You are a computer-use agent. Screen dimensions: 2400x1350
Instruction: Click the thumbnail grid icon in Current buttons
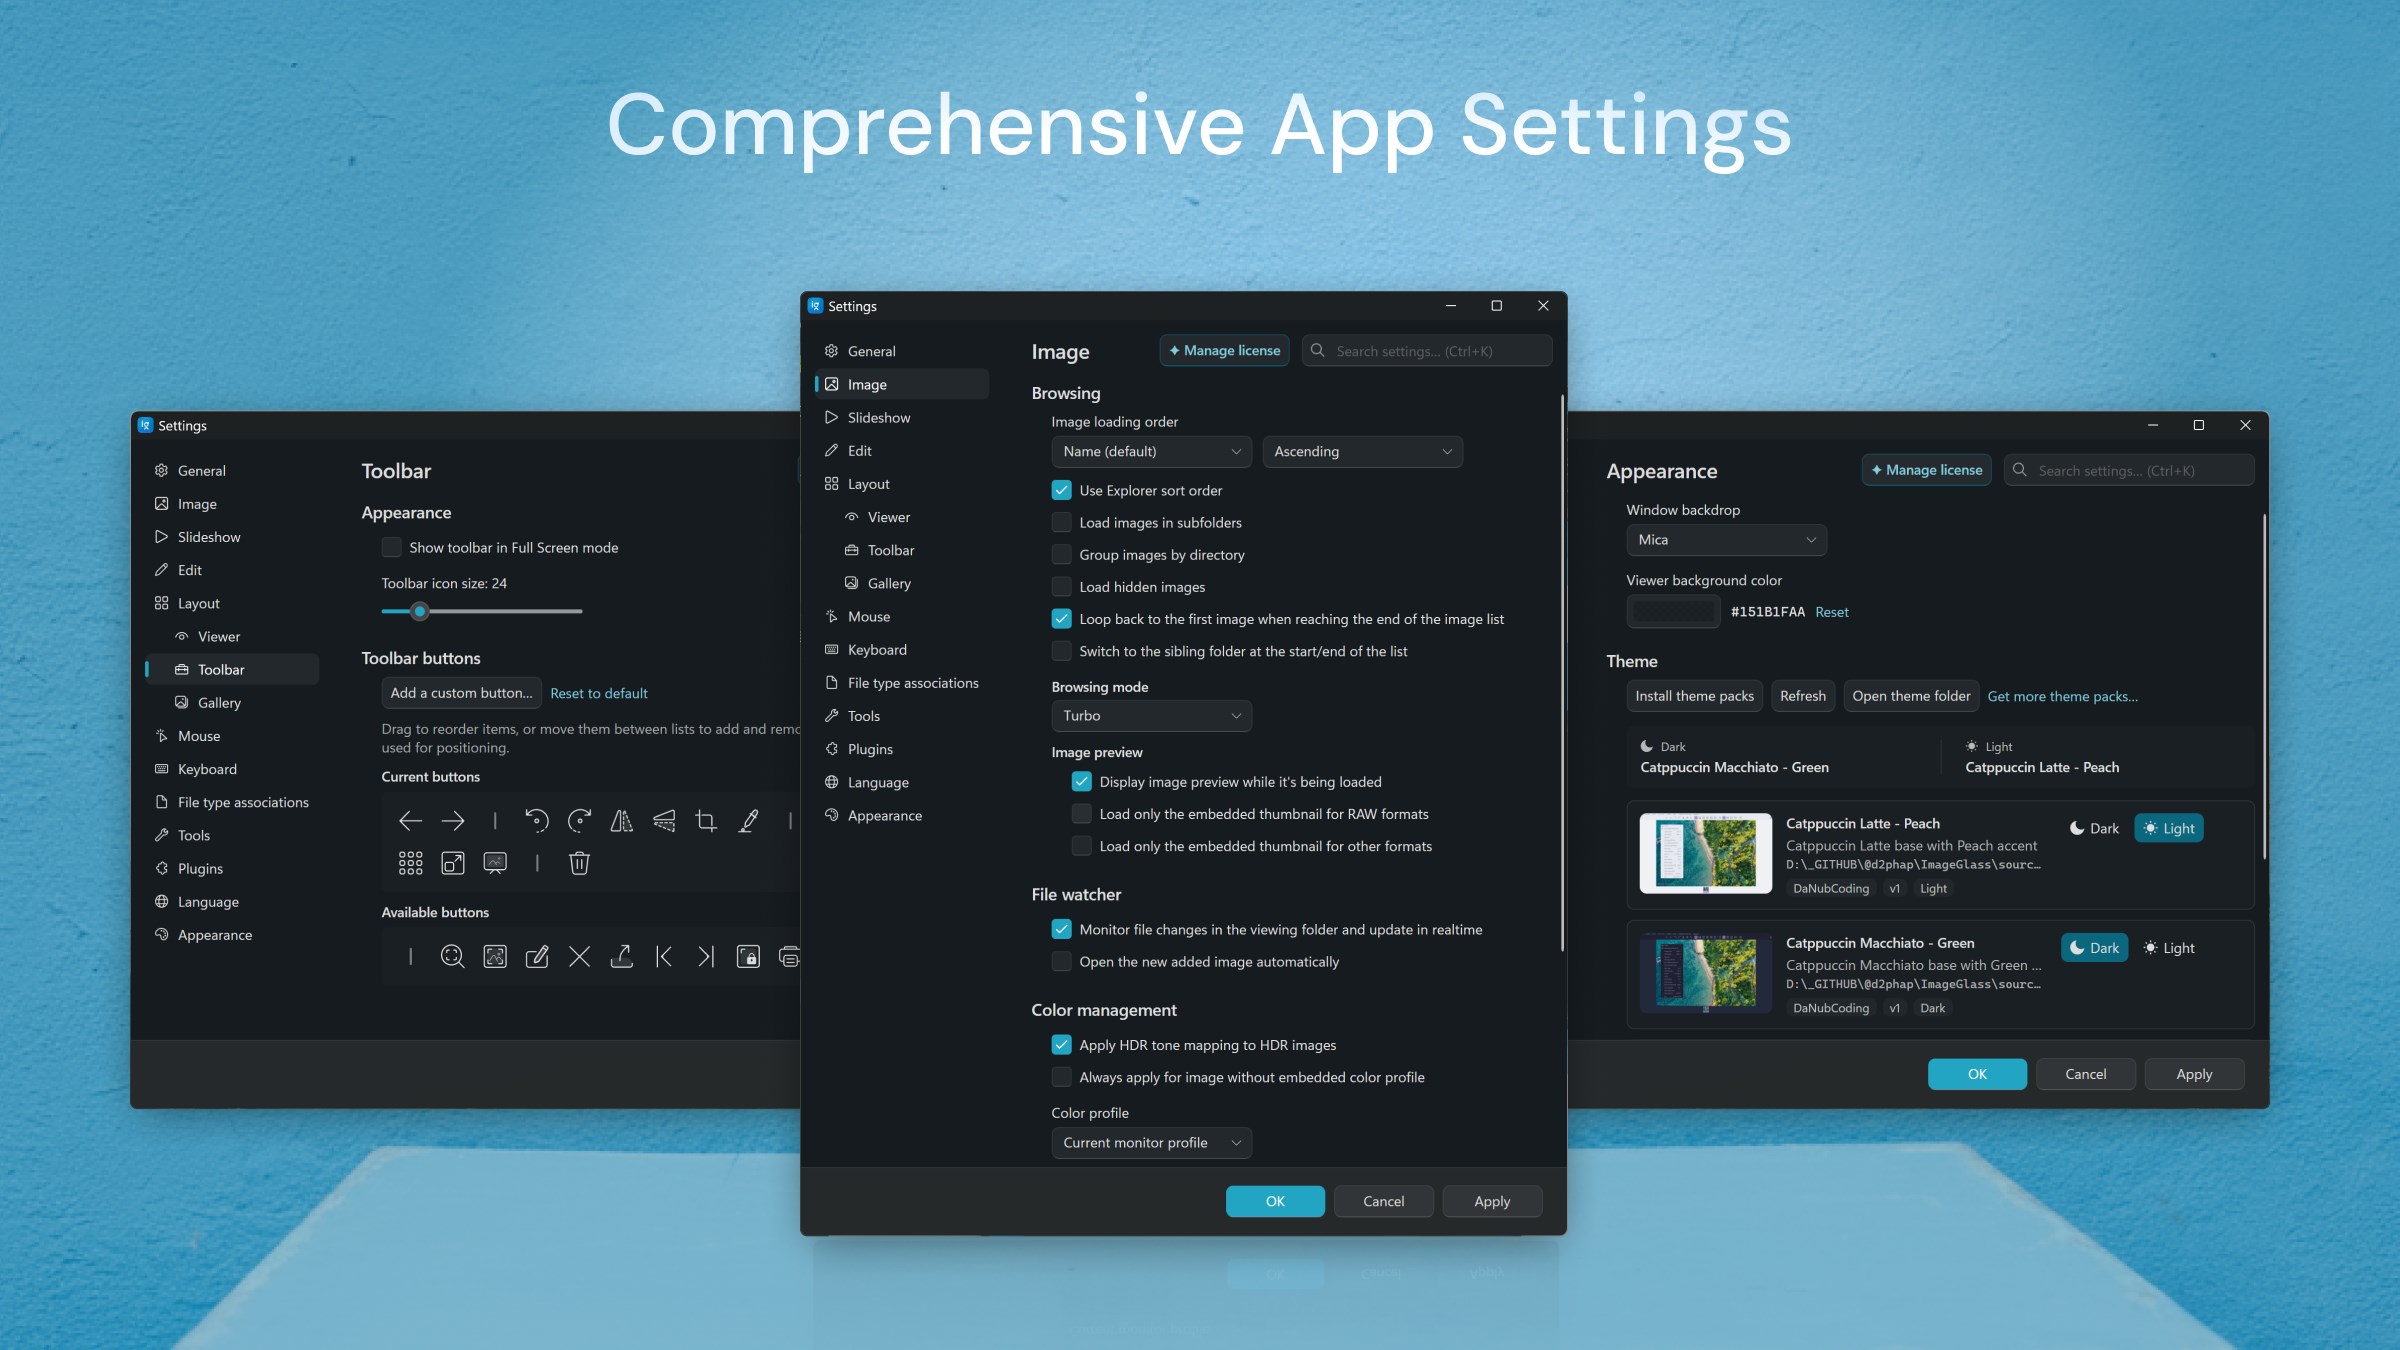click(410, 863)
